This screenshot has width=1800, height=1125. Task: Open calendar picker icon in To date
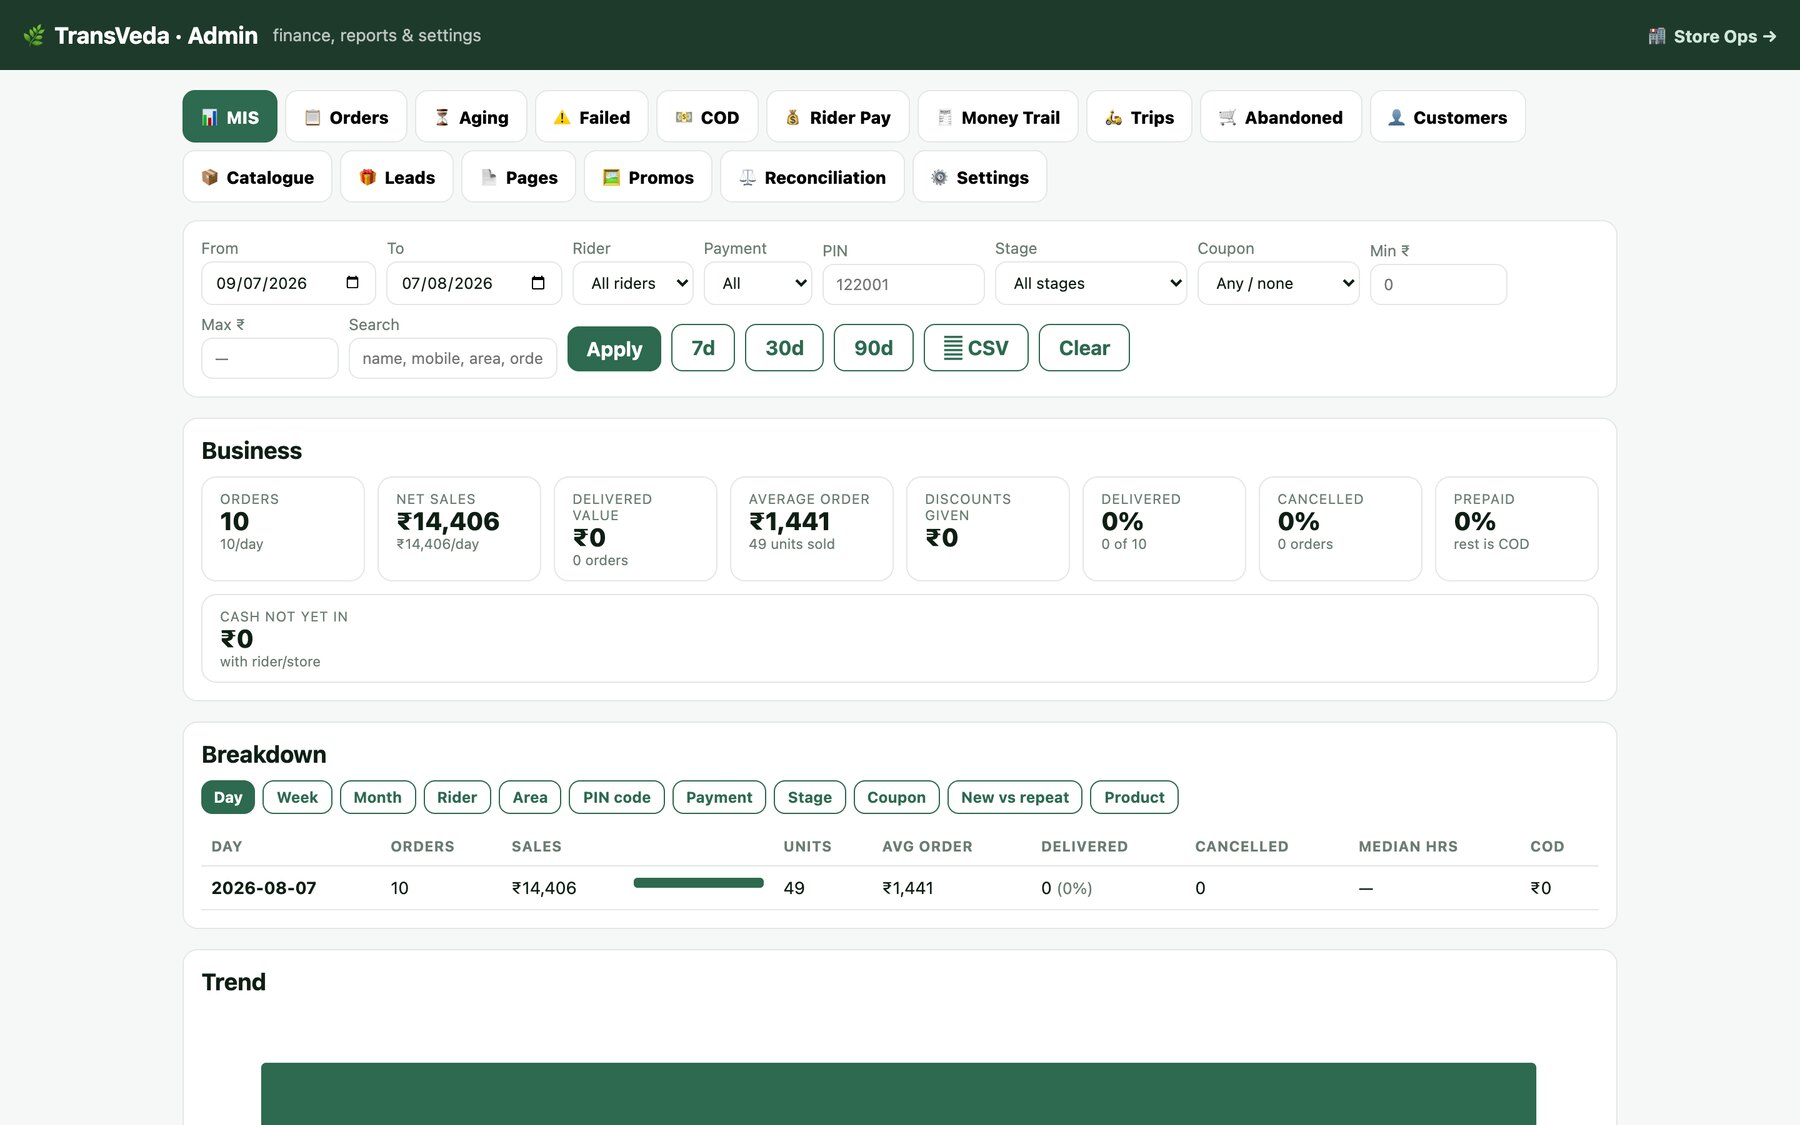click(538, 283)
